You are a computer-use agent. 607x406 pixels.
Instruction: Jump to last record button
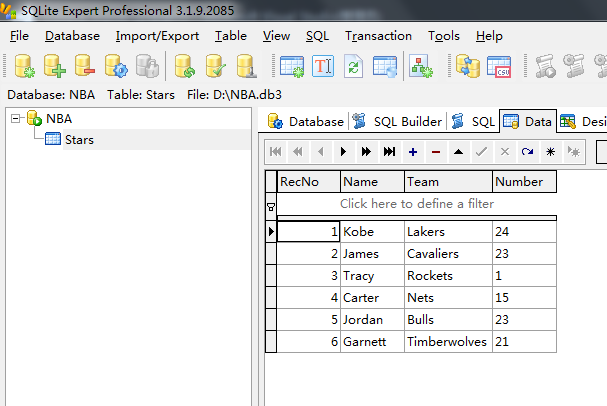pos(389,152)
